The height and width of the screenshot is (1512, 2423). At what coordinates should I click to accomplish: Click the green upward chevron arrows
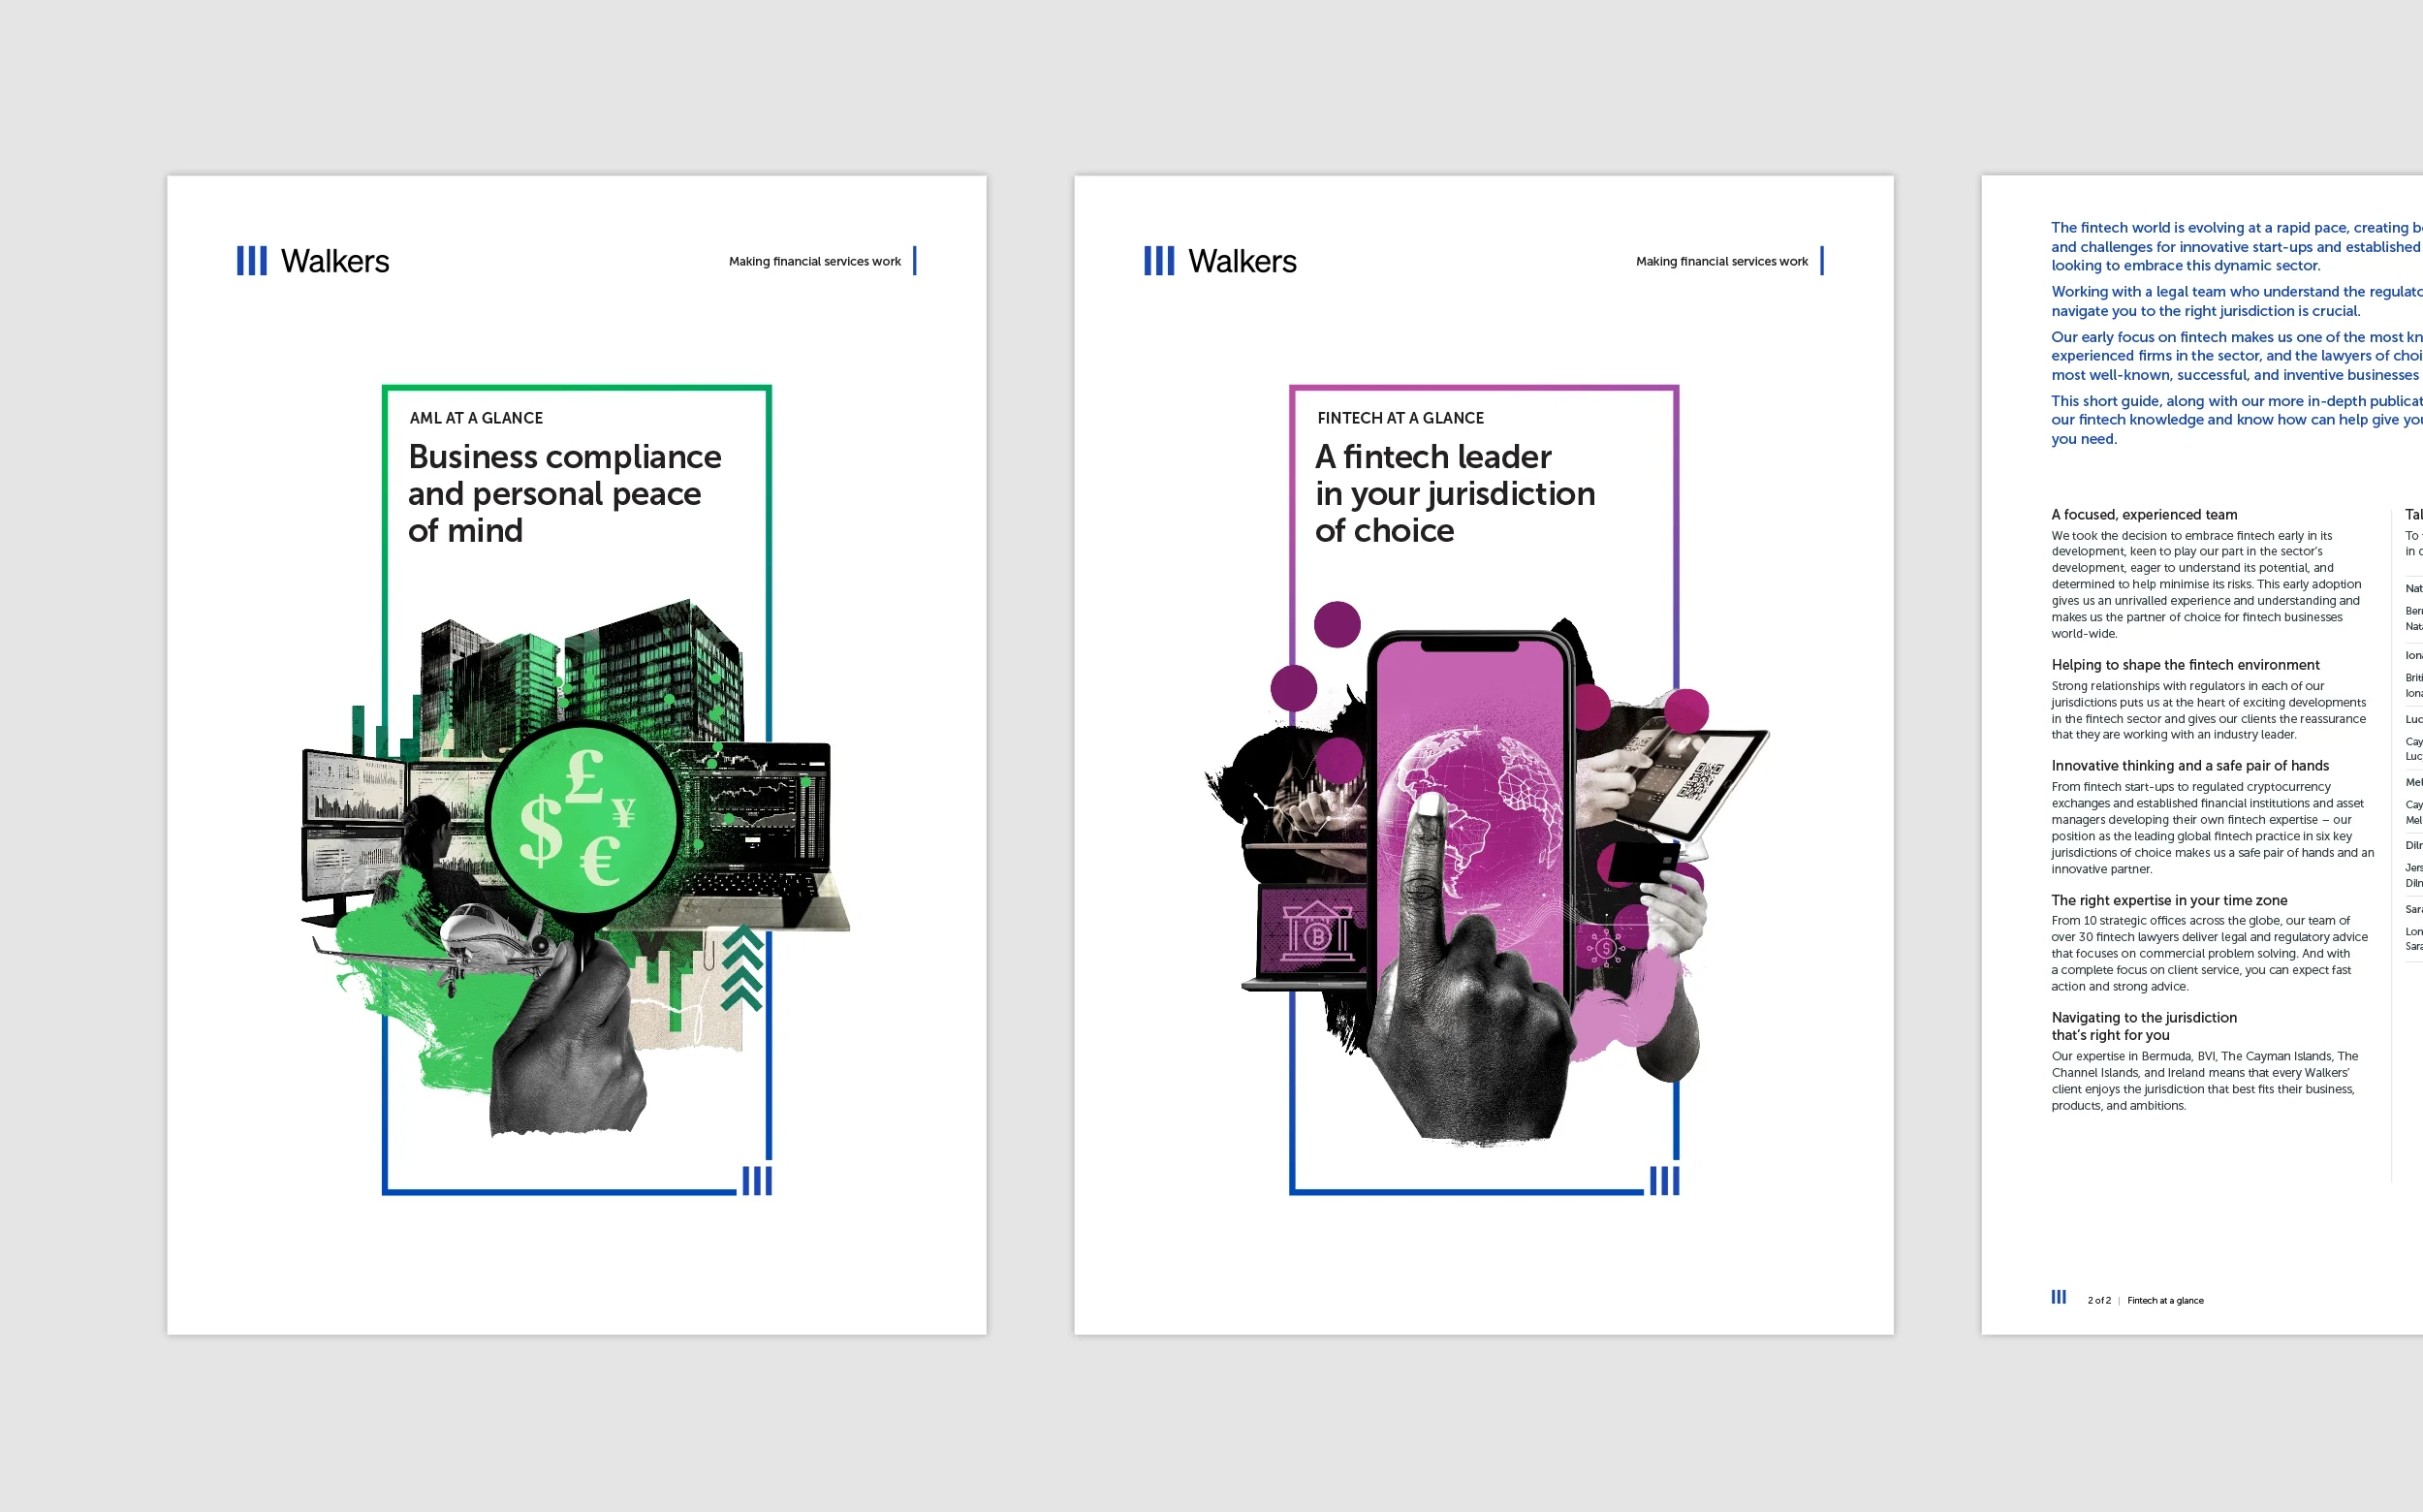click(743, 968)
